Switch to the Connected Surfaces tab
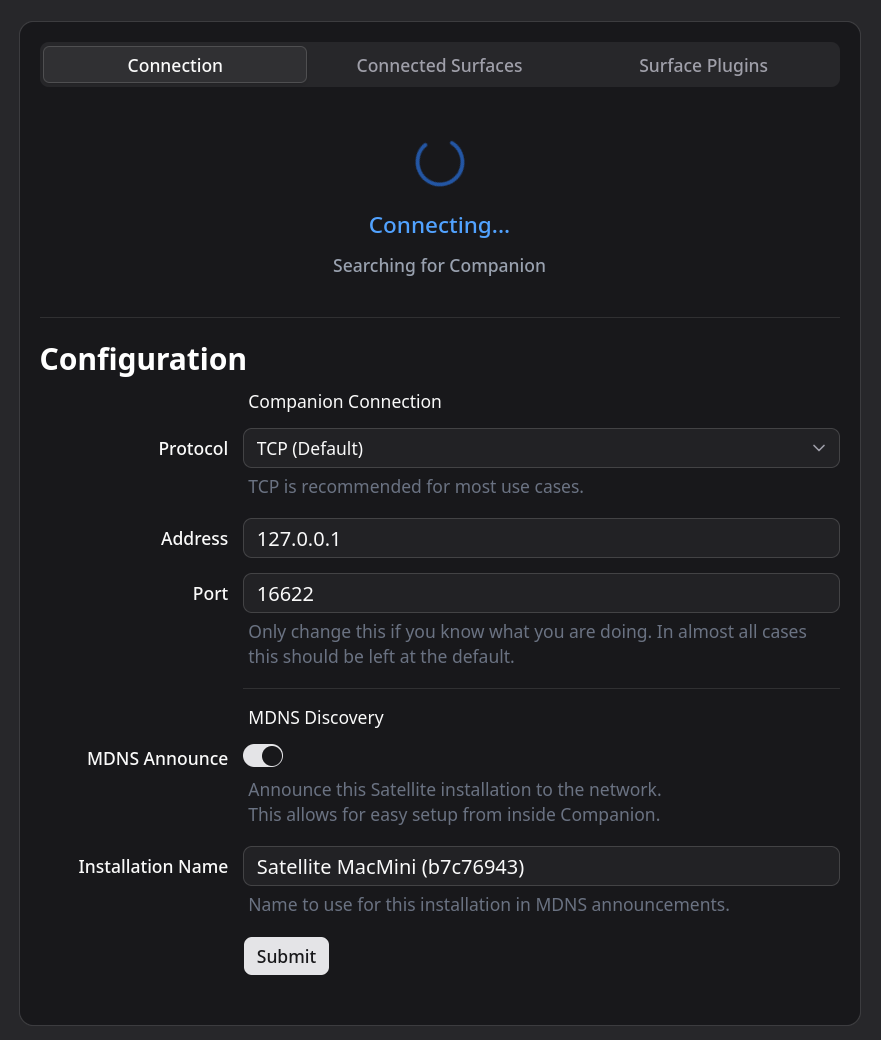 tap(439, 65)
